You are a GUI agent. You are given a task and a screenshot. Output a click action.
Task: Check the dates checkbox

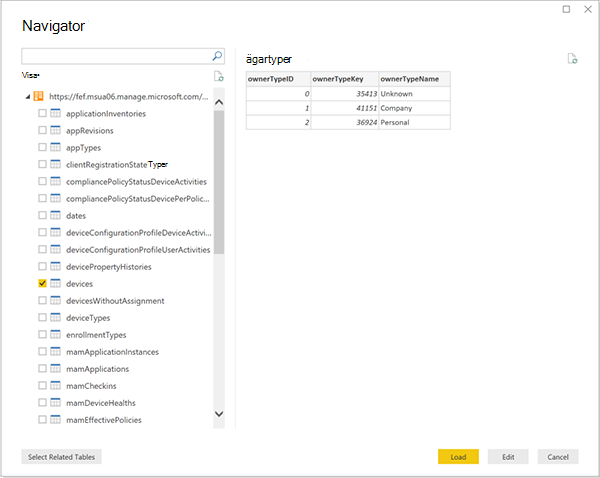[42, 215]
